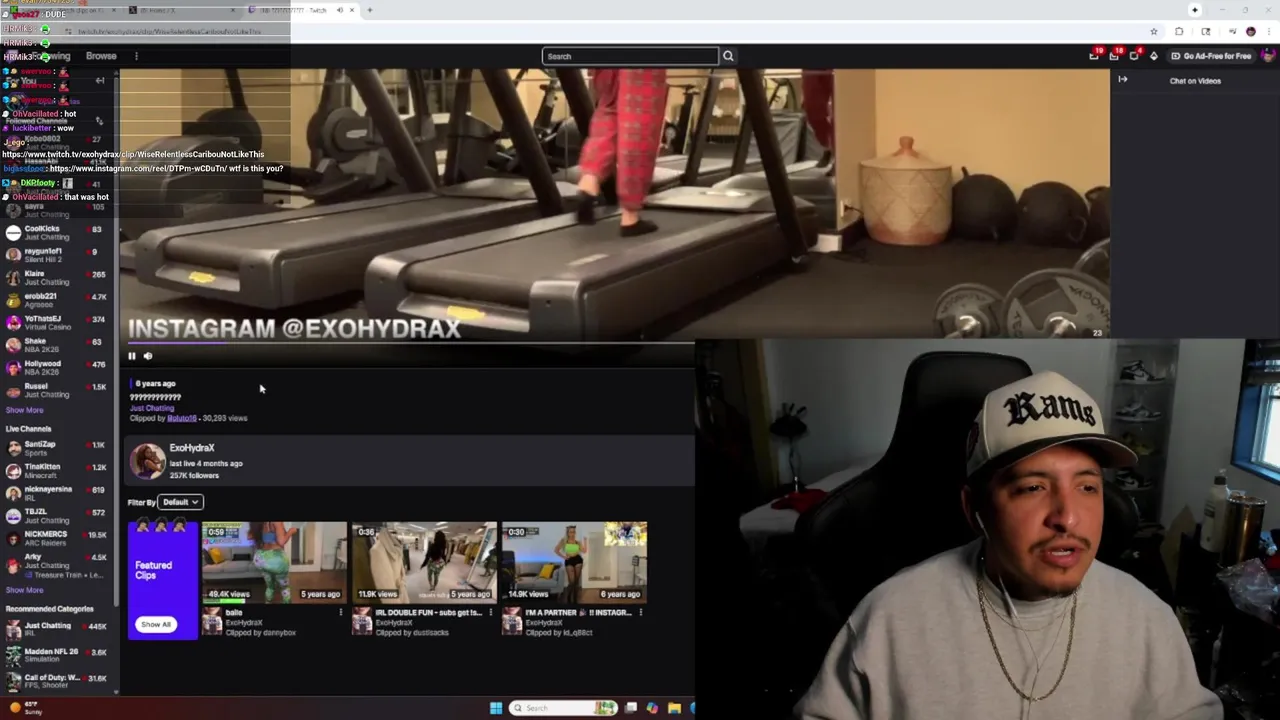The image size is (1280, 720).
Task: Mute the Twitch tab audio indicator
Action: pos(339,10)
